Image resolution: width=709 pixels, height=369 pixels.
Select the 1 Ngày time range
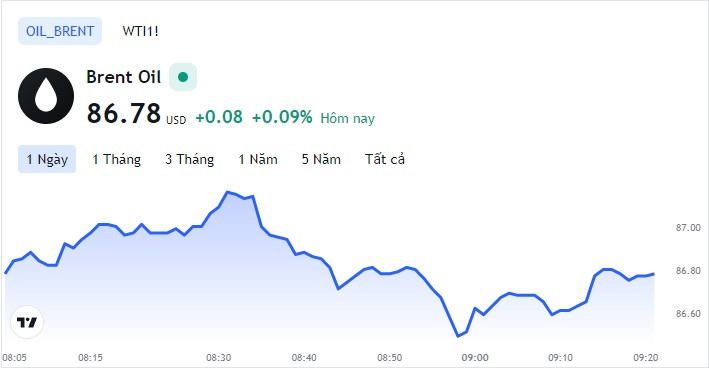47,159
